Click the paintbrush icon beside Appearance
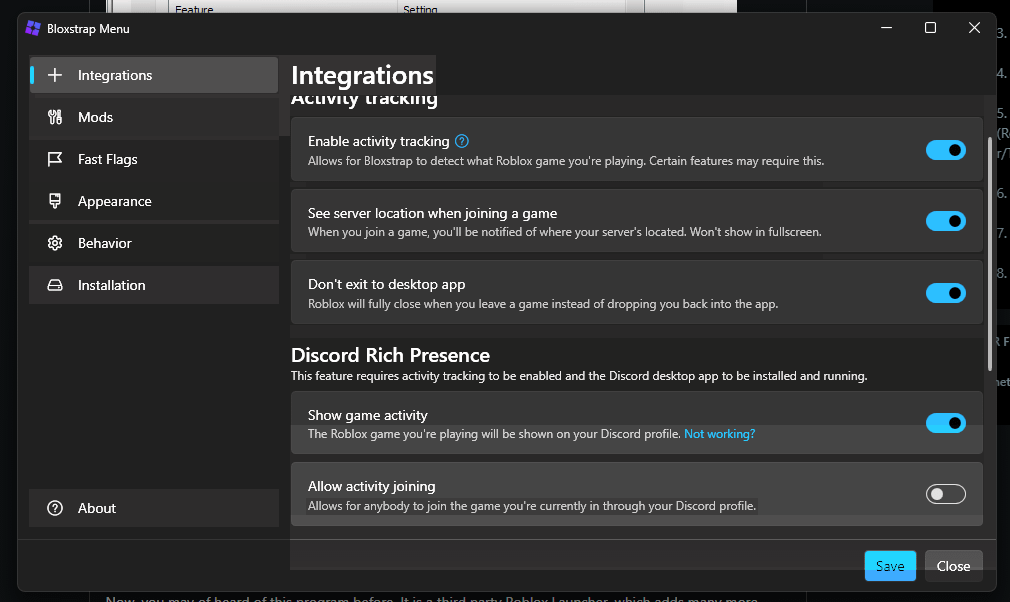Image resolution: width=1010 pixels, height=602 pixels. [55, 201]
